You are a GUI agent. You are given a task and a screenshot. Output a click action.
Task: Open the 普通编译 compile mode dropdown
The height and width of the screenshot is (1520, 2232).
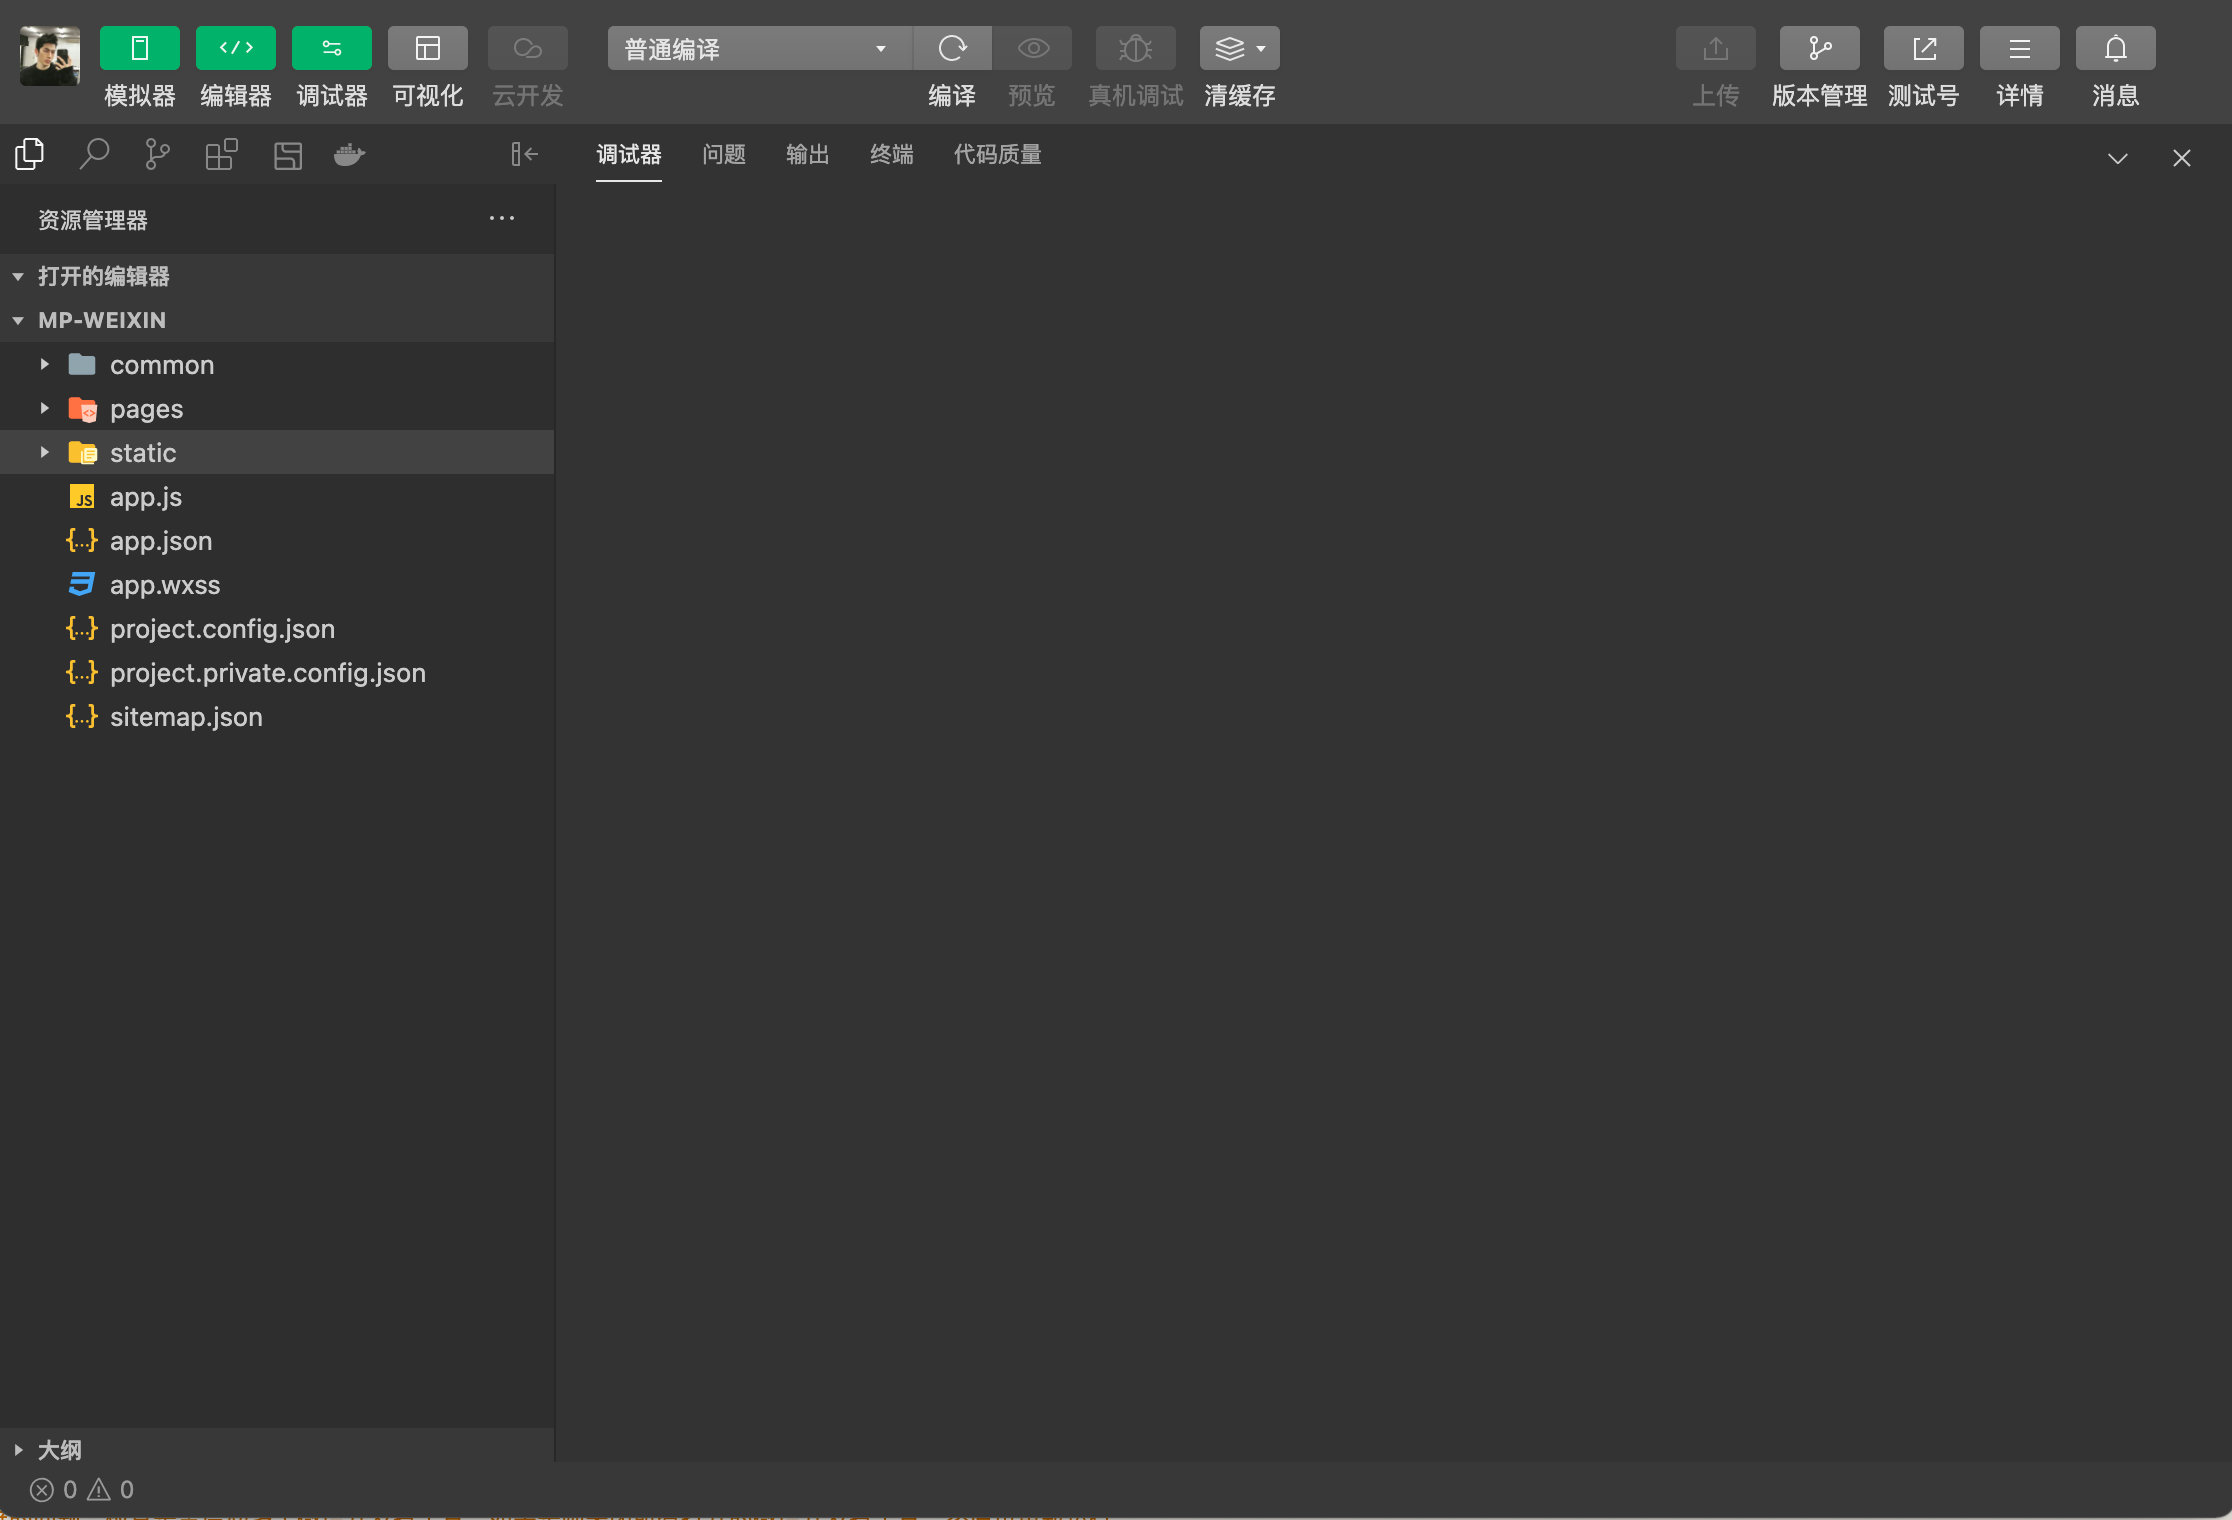(x=758, y=48)
